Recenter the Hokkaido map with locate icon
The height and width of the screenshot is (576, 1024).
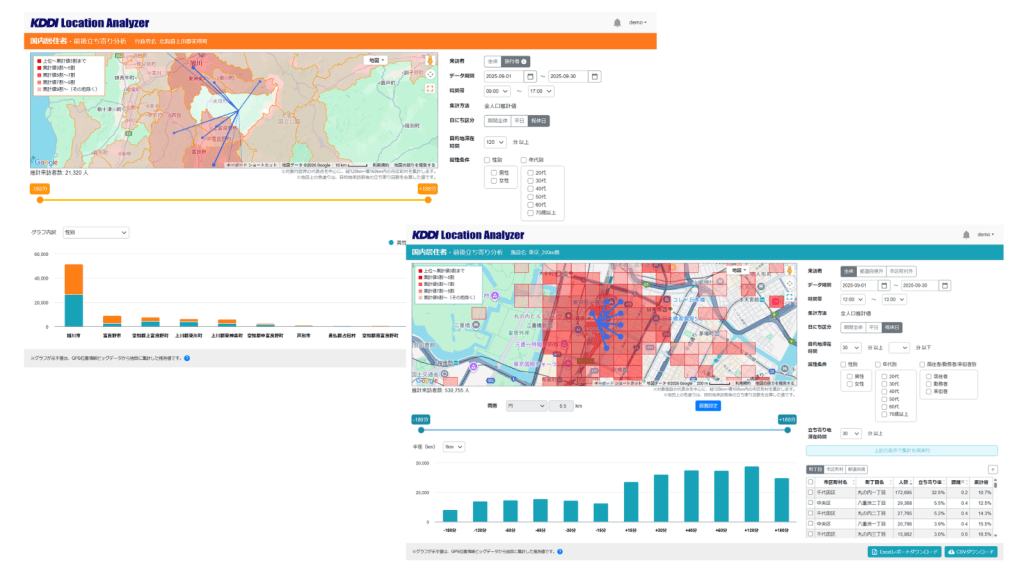[430, 74]
